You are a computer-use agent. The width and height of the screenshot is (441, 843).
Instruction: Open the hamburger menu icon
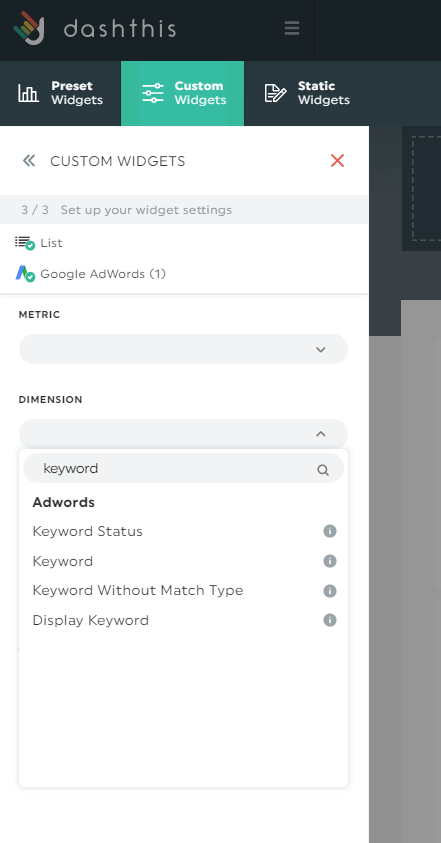pyautogui.click(x=292, y=28)
